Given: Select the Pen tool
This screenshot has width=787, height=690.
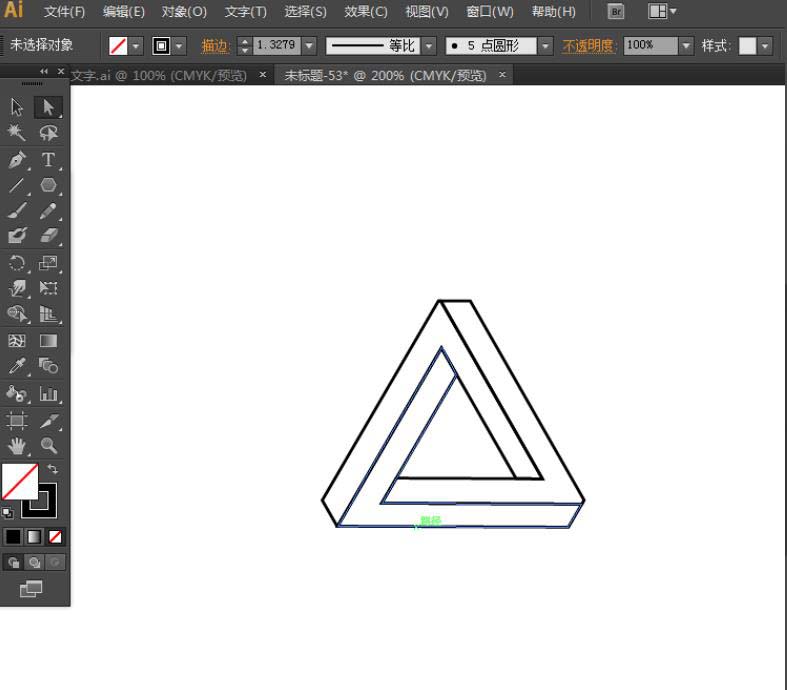Looking at the screenshot, I should pyautogui.click(x=17, y=160).
